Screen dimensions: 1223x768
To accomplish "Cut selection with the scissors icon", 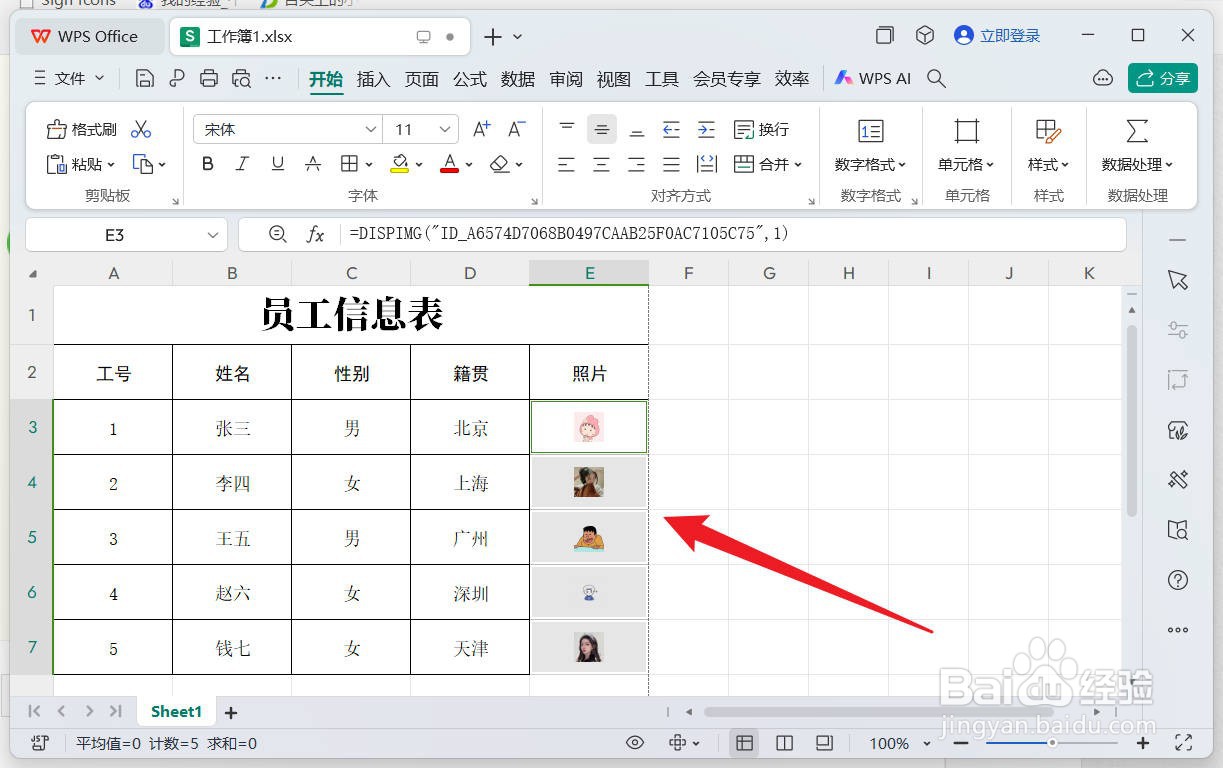I will click(141, 129).
